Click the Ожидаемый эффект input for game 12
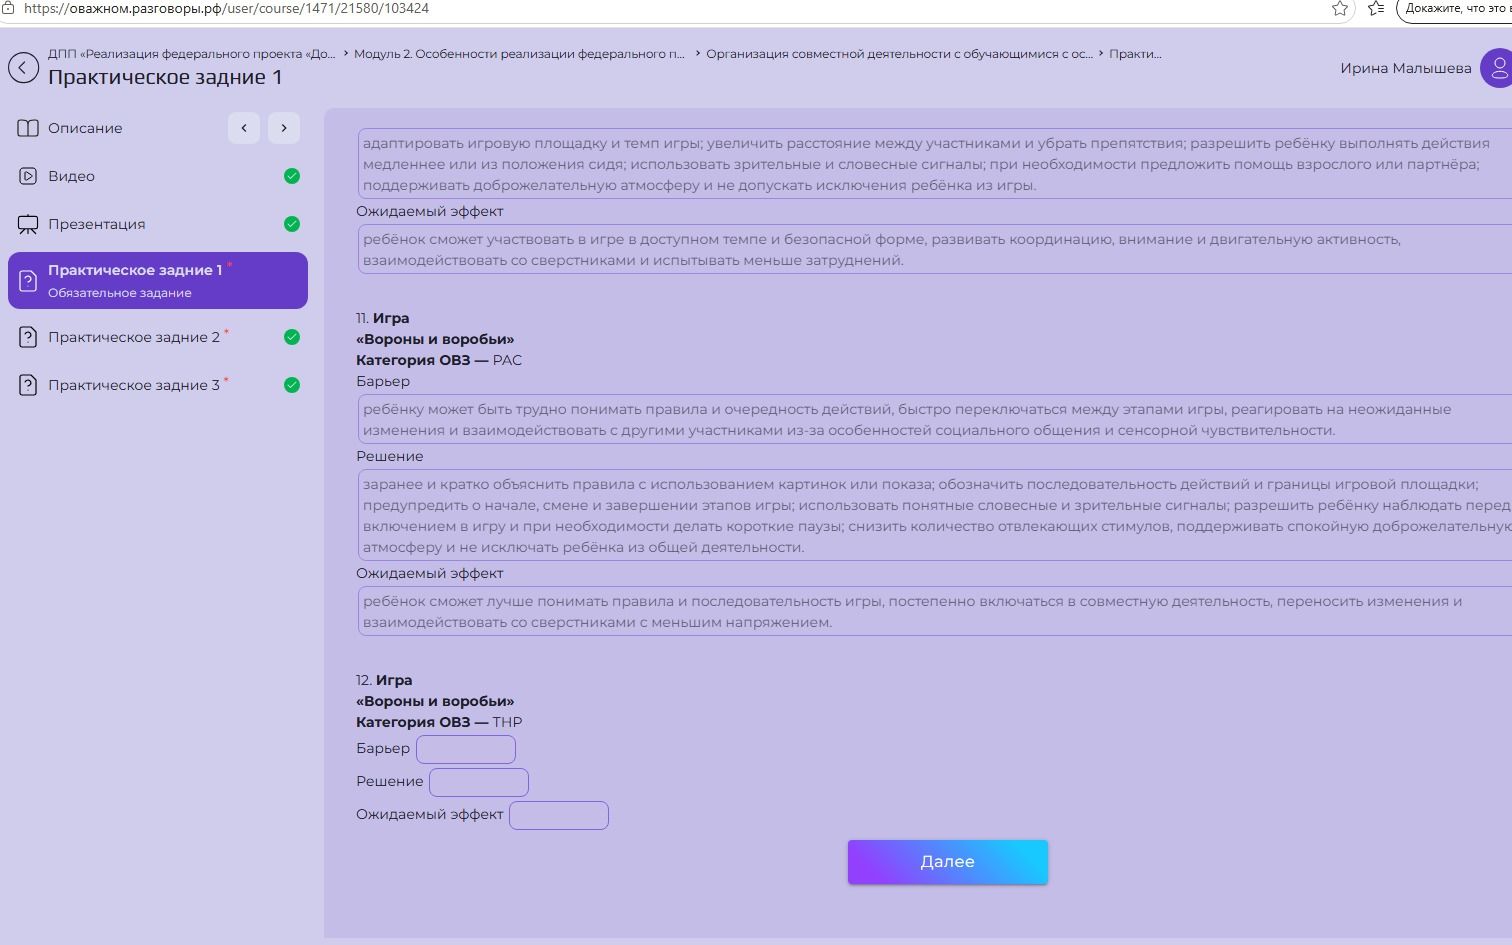 point(559,815)
